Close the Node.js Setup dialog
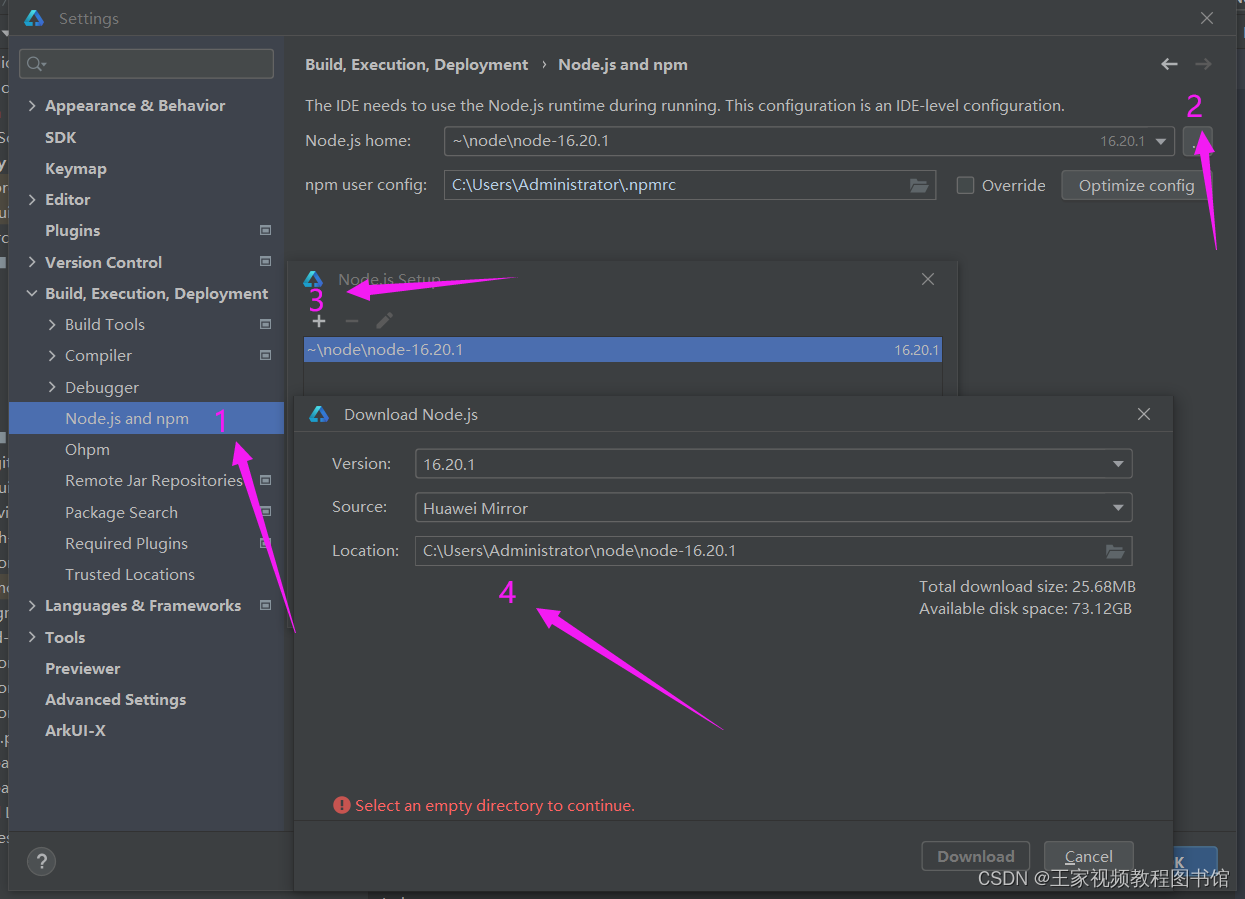This screenshot has width=1245, height=899. pyautogui.click(x=928, y=279)
